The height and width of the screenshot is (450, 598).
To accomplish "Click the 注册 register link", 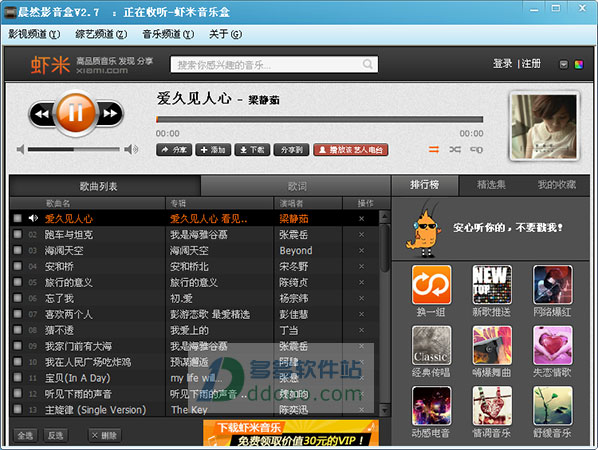I will (531, 64).
